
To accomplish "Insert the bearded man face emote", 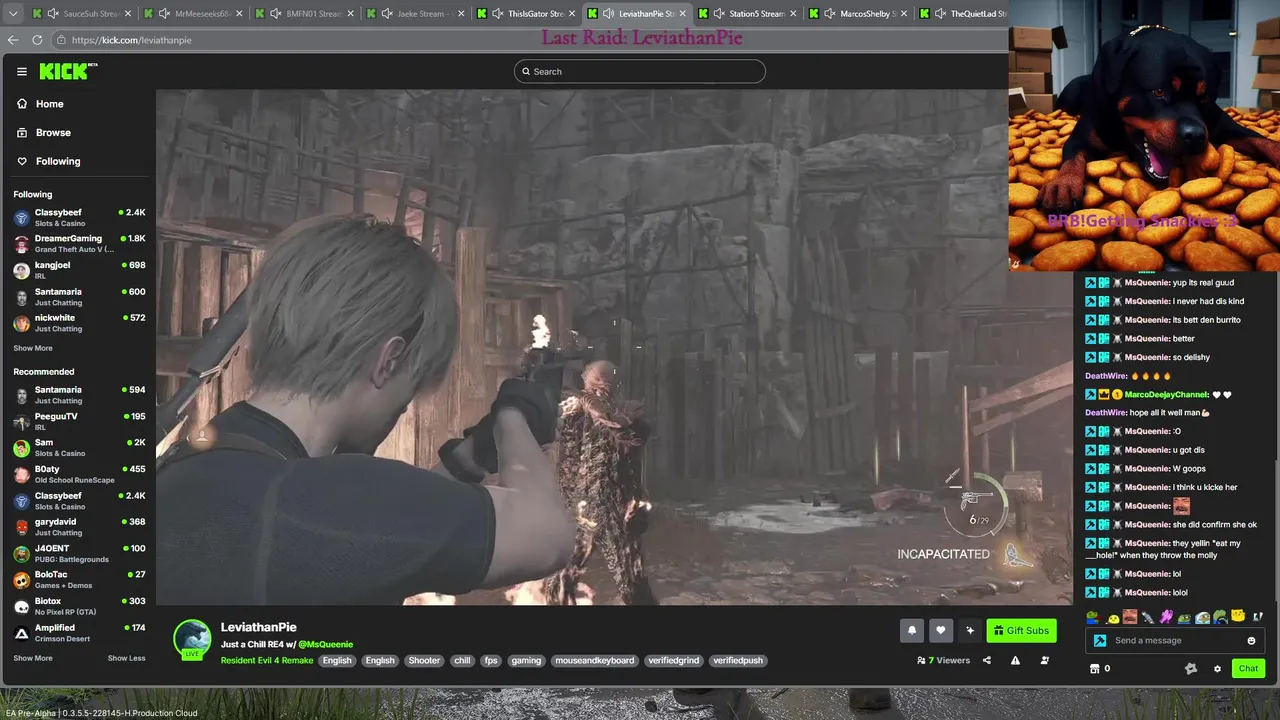I will (1130, 617).
